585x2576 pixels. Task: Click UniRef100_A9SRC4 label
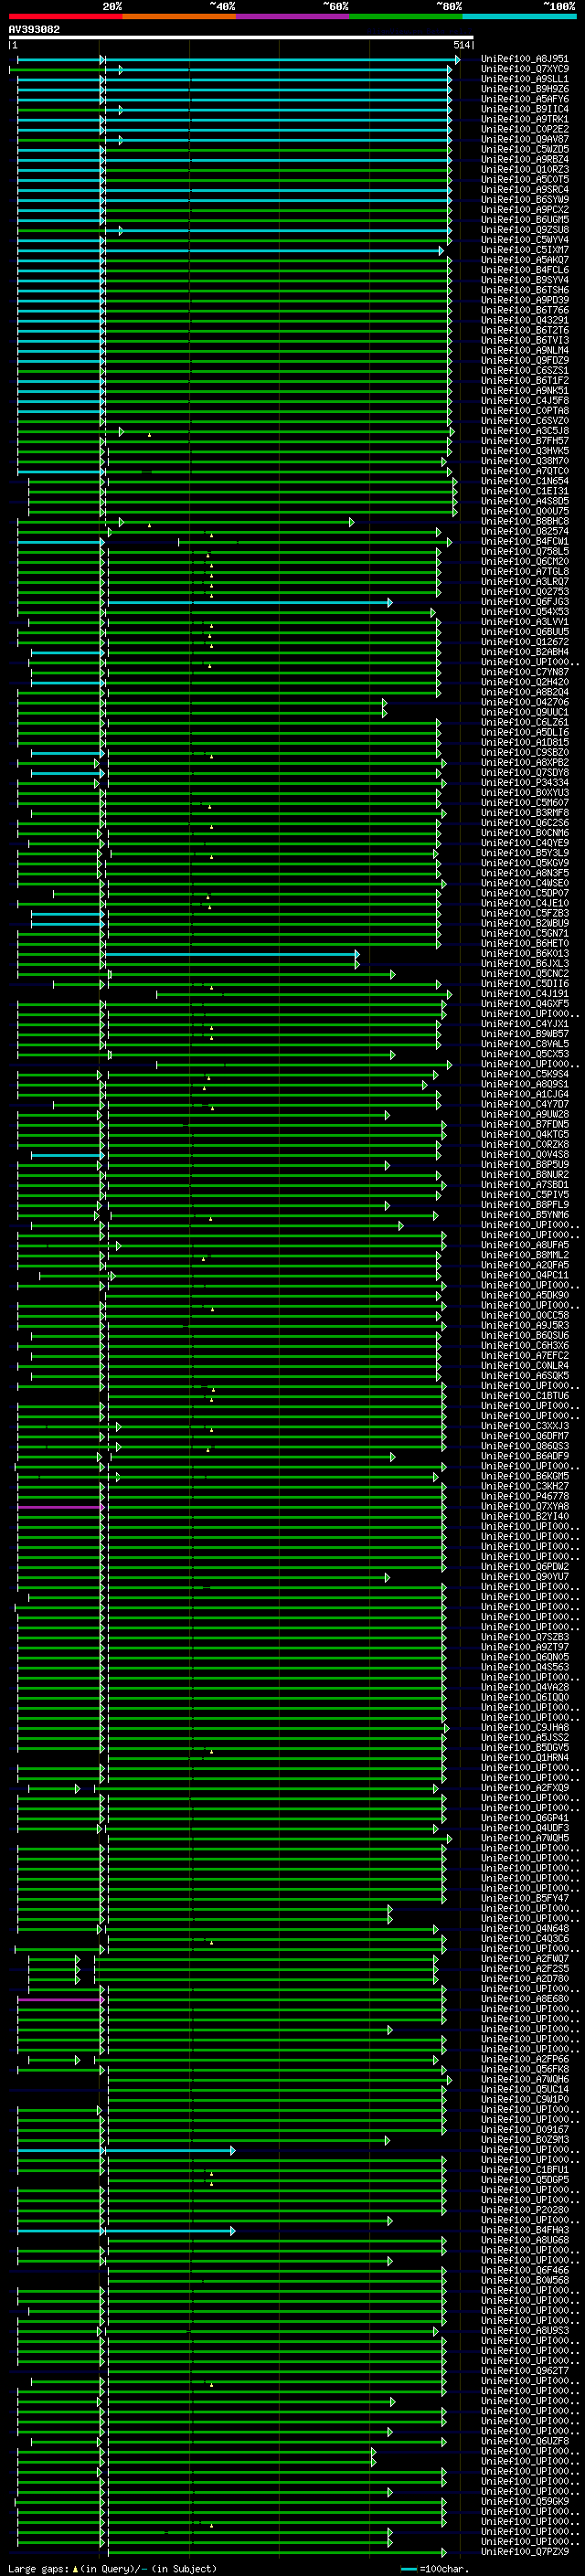click(x=525, y=189)
